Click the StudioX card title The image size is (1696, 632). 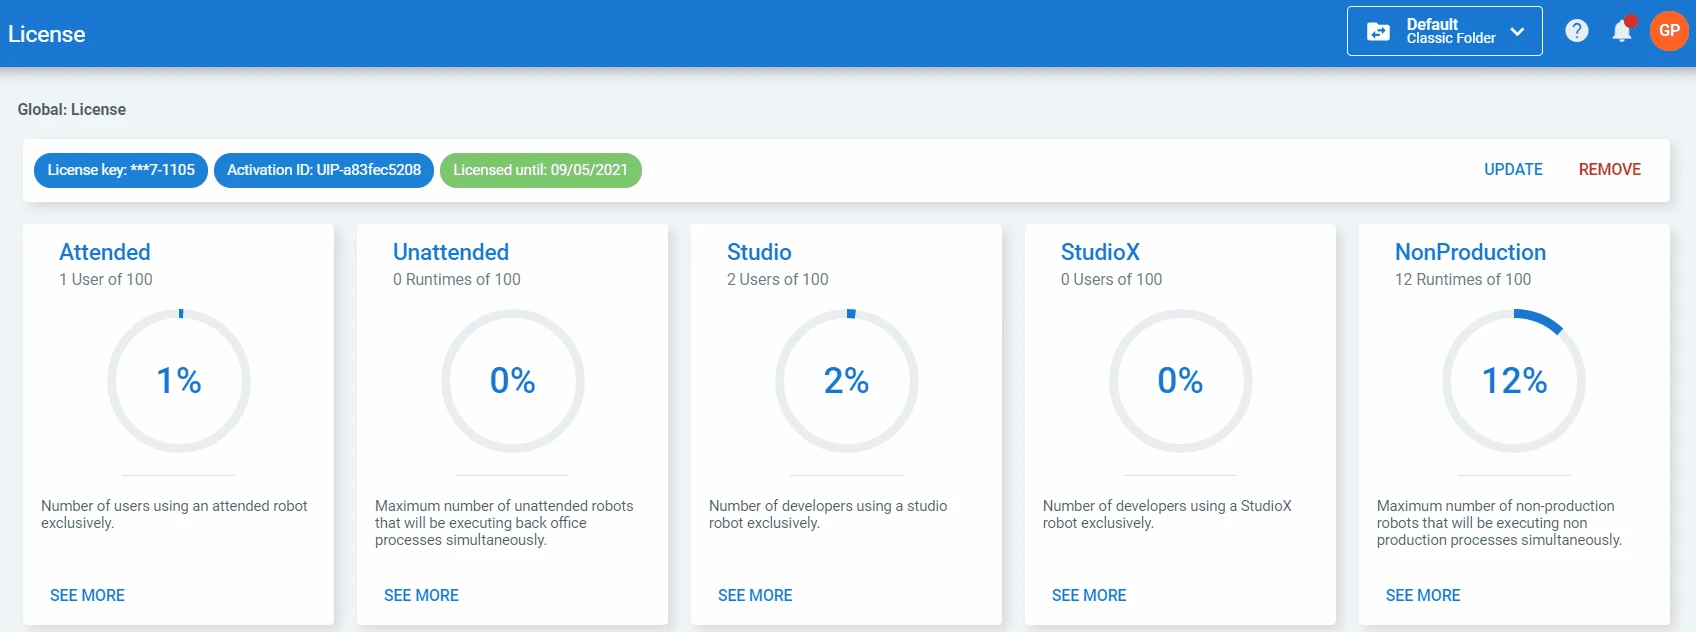pyautogui.click(x=1100, y=252)
